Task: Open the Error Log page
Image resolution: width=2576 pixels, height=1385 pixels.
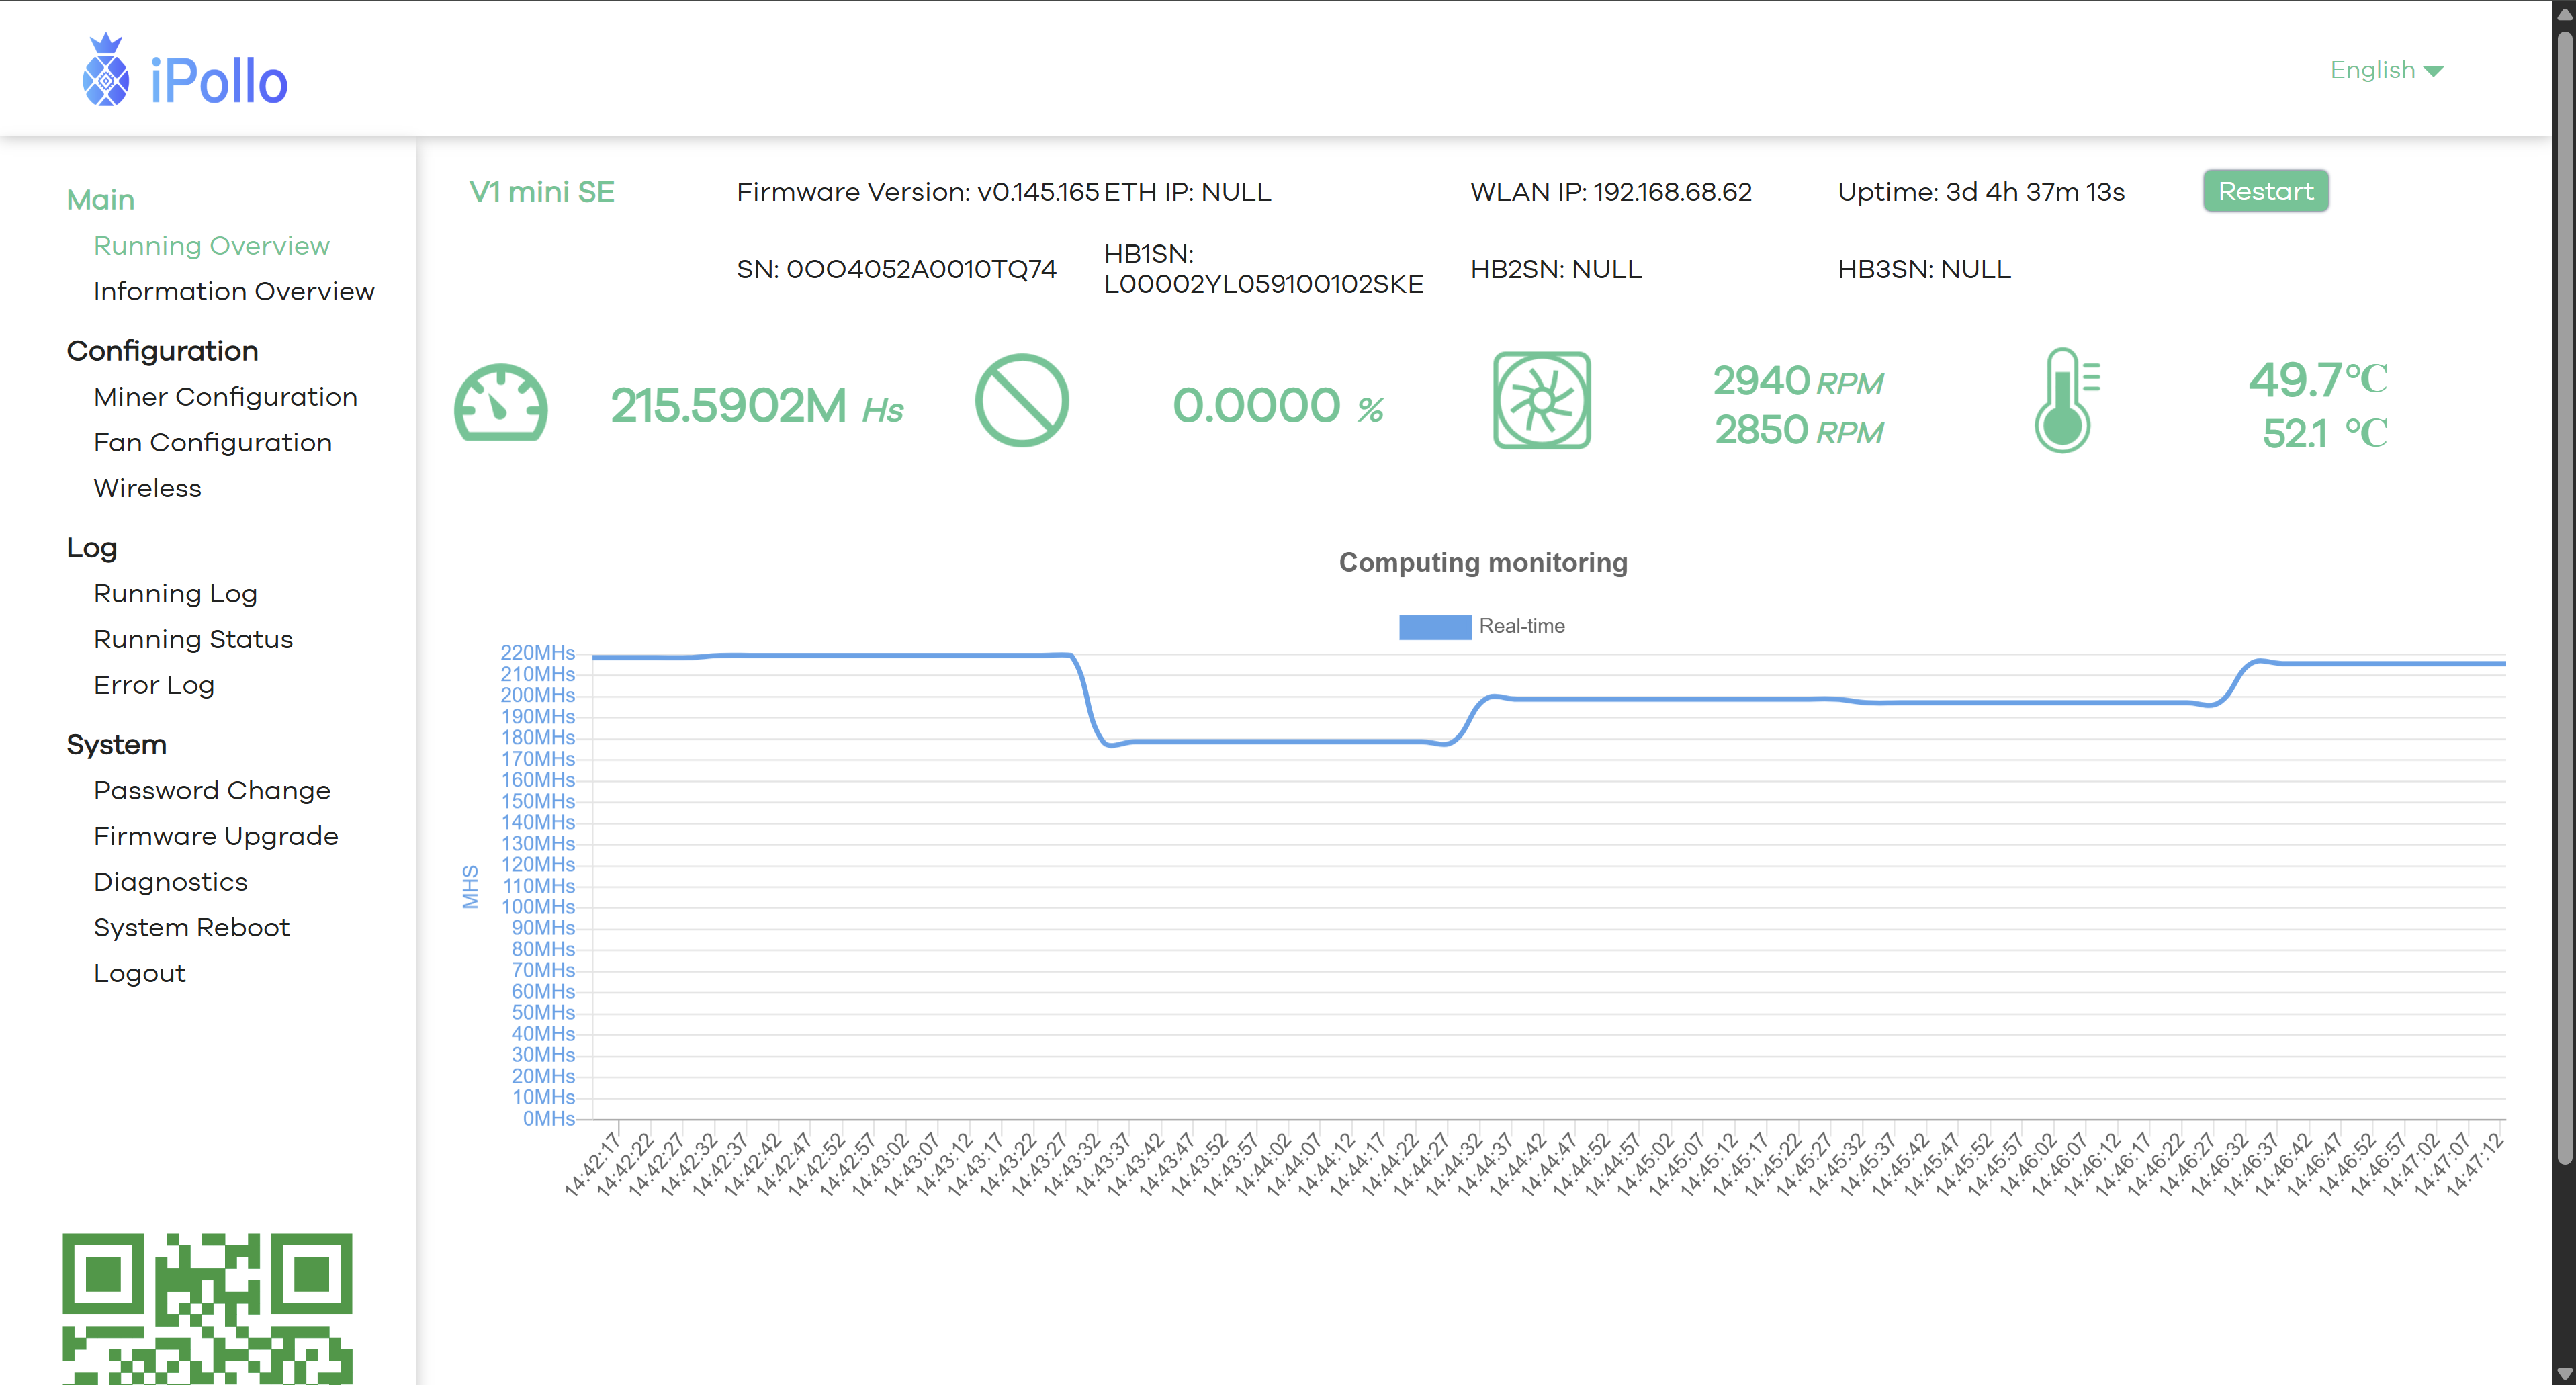Action: click(x=154, y=685)
